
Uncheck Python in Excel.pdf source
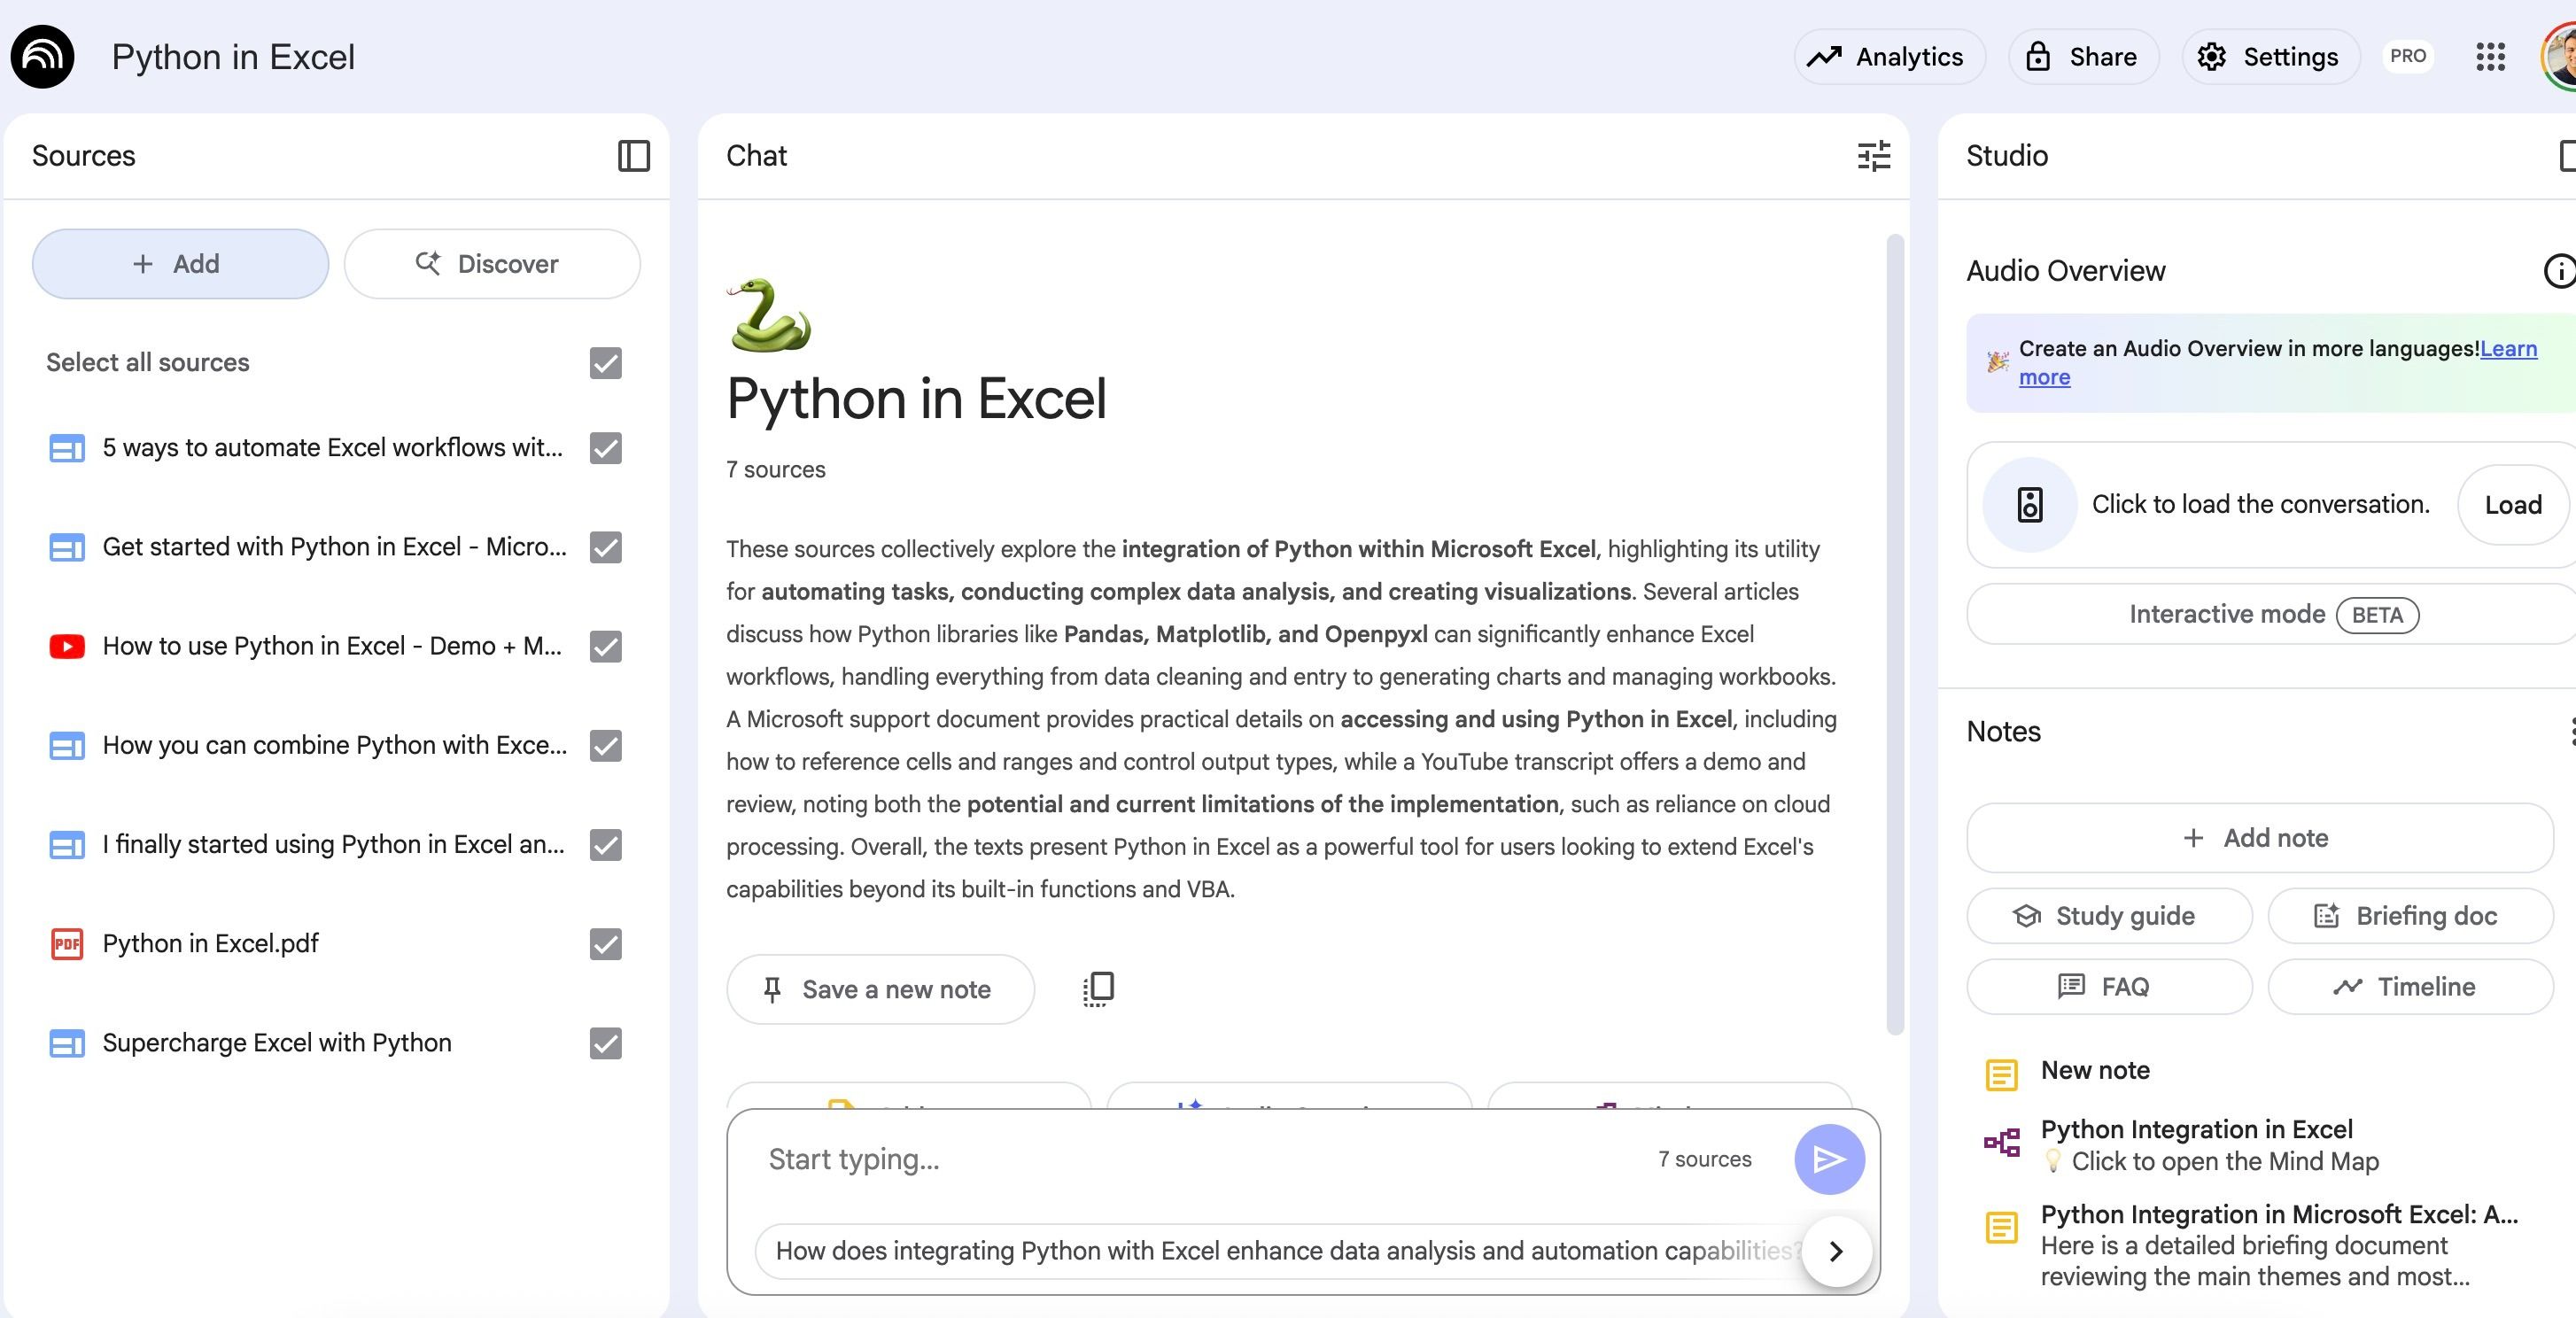tap(606, 944)
